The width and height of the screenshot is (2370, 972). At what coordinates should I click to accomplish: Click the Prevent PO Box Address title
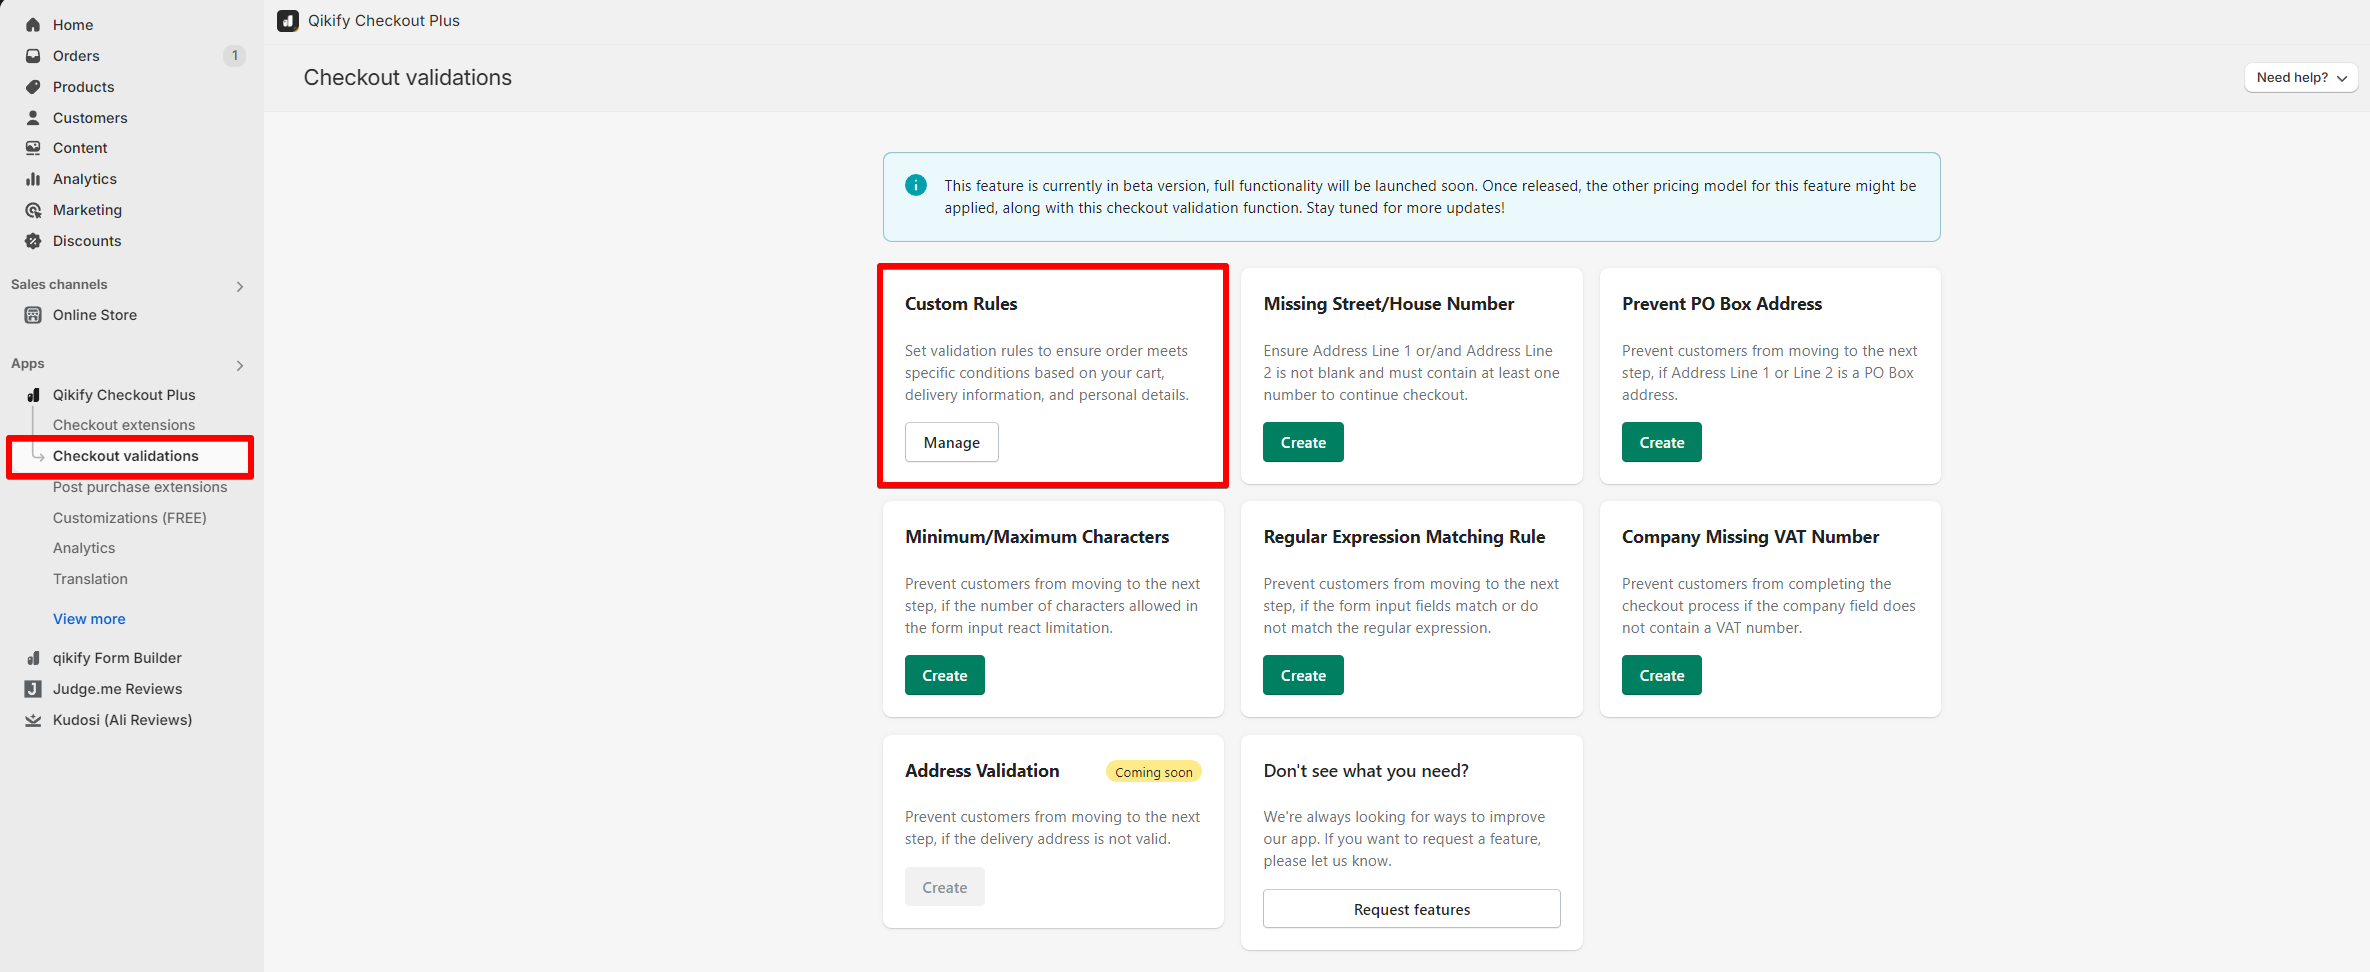1722,304
